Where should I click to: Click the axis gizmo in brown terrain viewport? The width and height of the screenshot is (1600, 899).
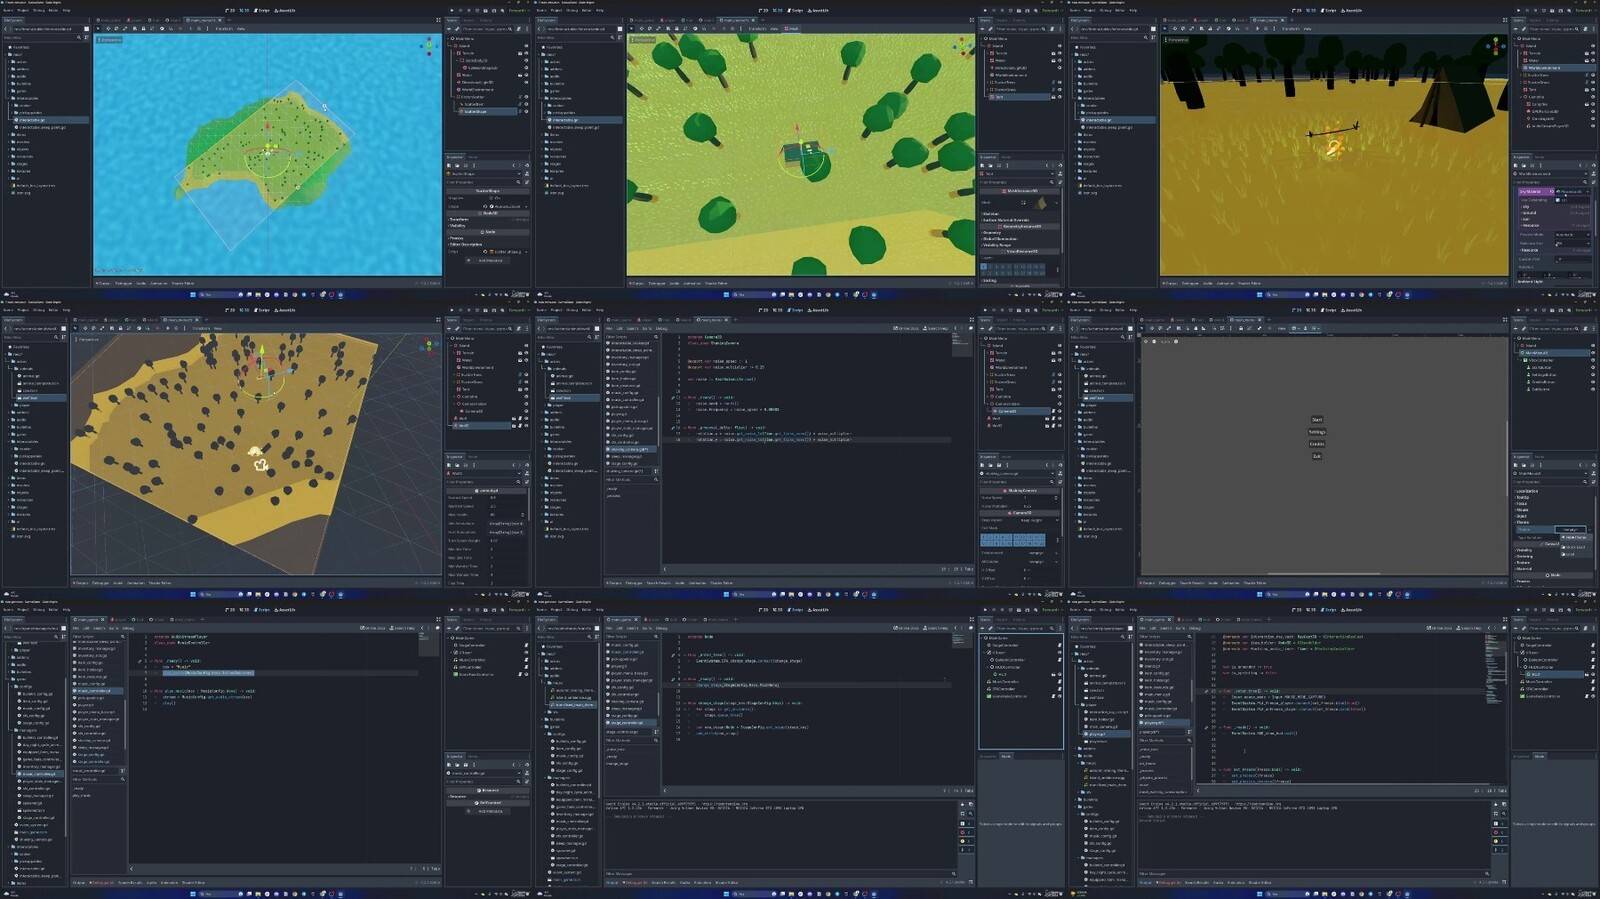click(428, 345)
